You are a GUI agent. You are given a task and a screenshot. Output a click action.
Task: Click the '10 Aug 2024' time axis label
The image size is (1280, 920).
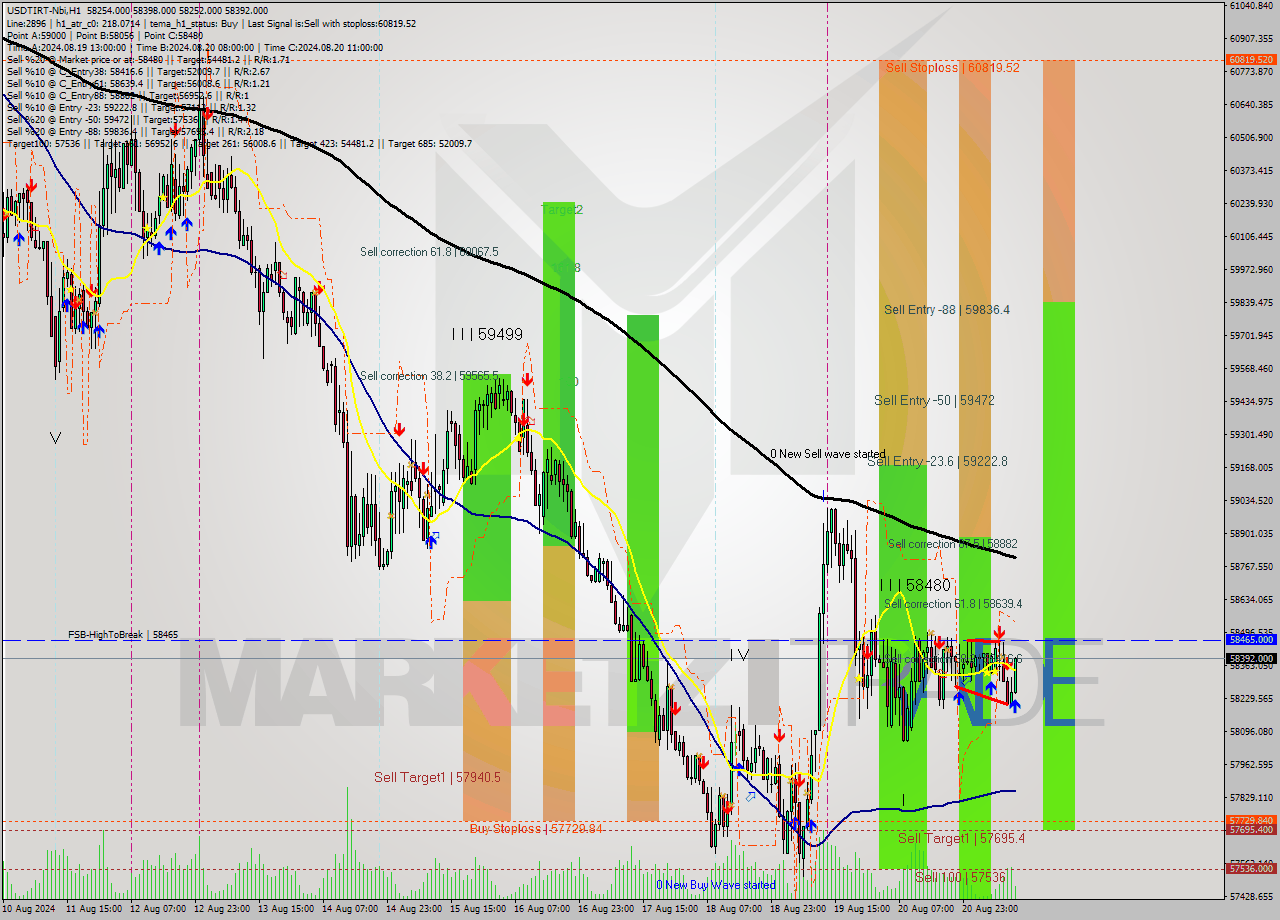point(30,909)
